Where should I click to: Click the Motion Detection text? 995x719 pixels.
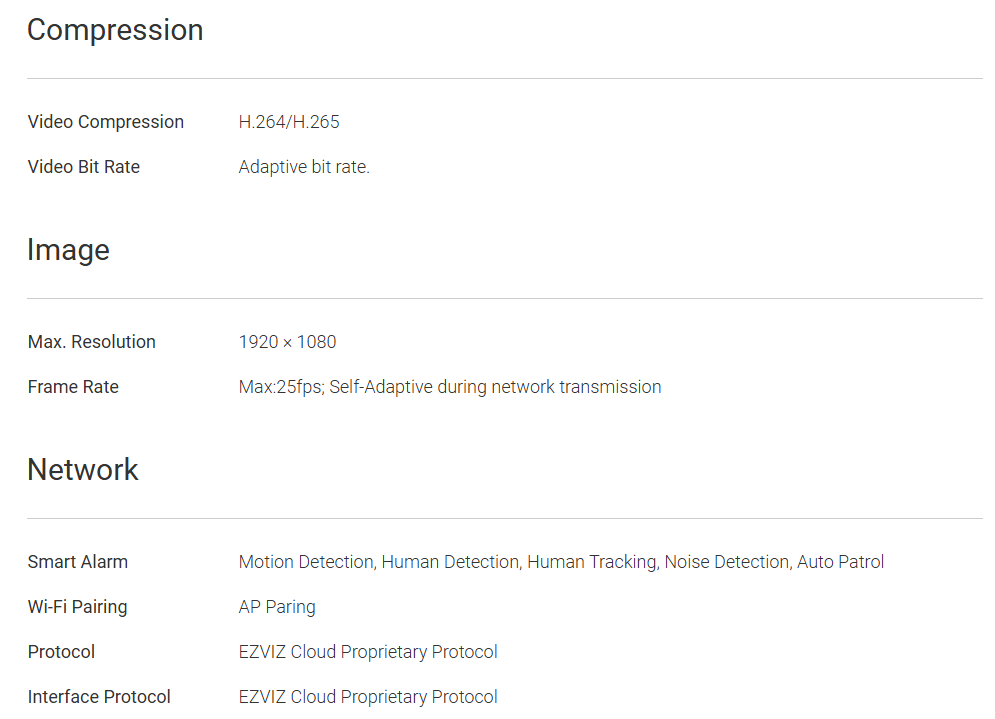[x=306, y=562]
